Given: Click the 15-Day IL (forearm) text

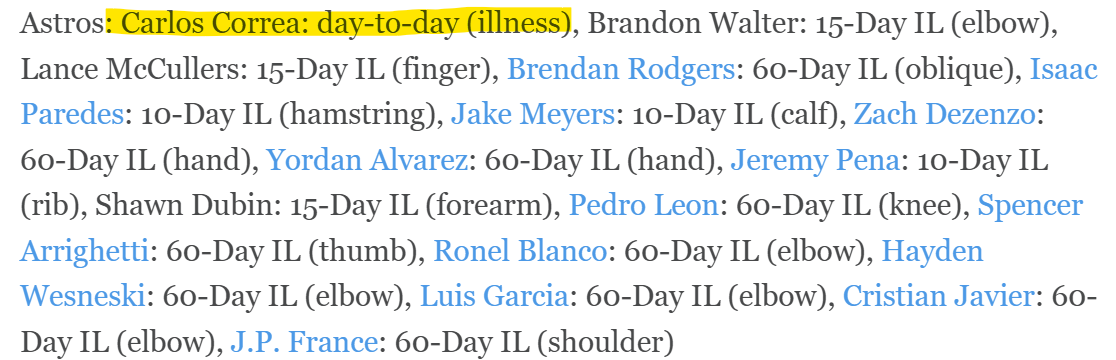Looking at the screenshot, I should (422, 206).
